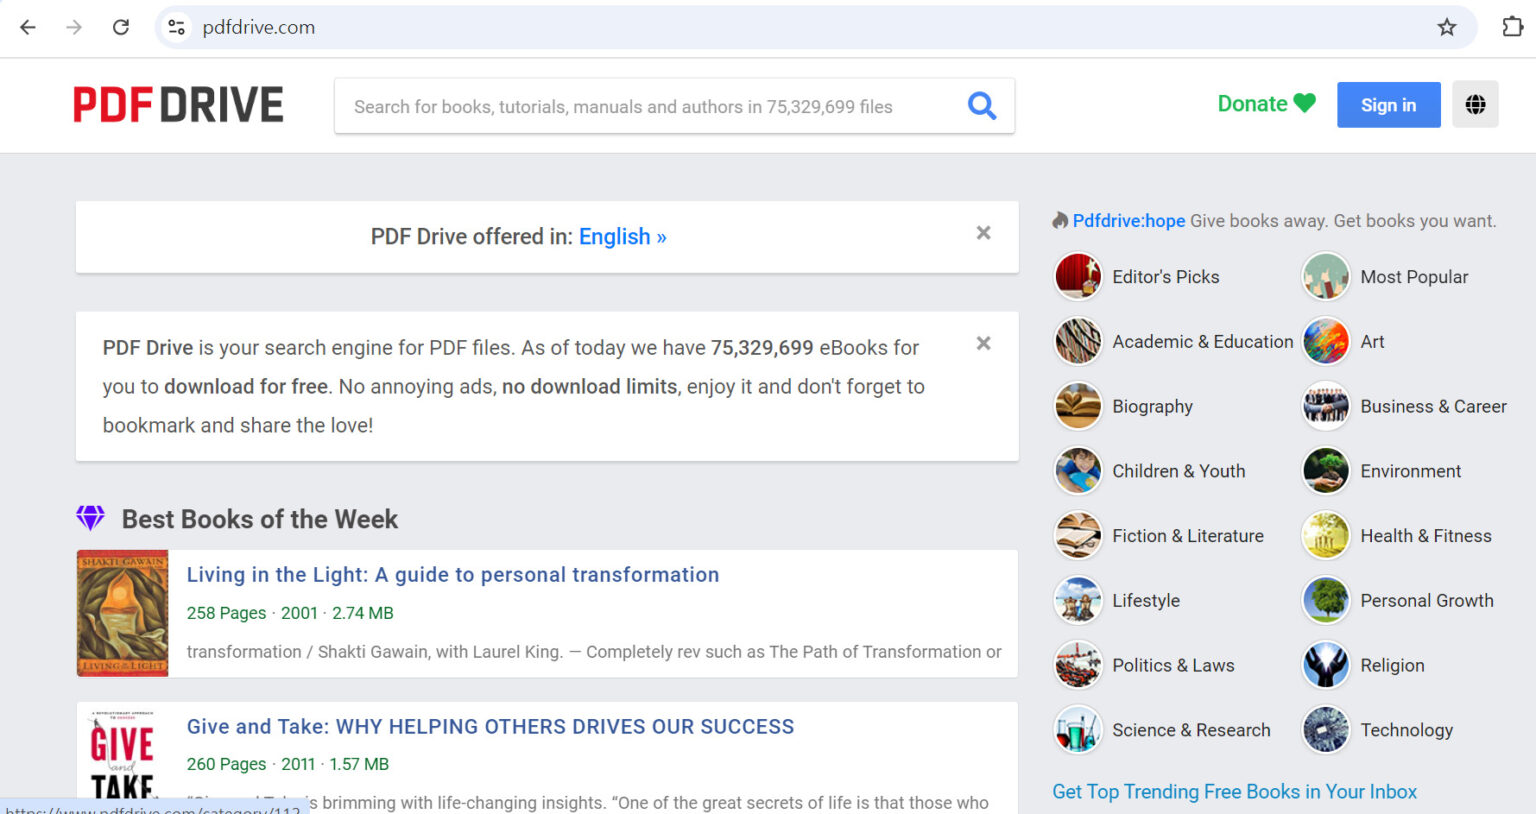Open the Pdfdrive:hope megaphone icon

(1059, 219)
